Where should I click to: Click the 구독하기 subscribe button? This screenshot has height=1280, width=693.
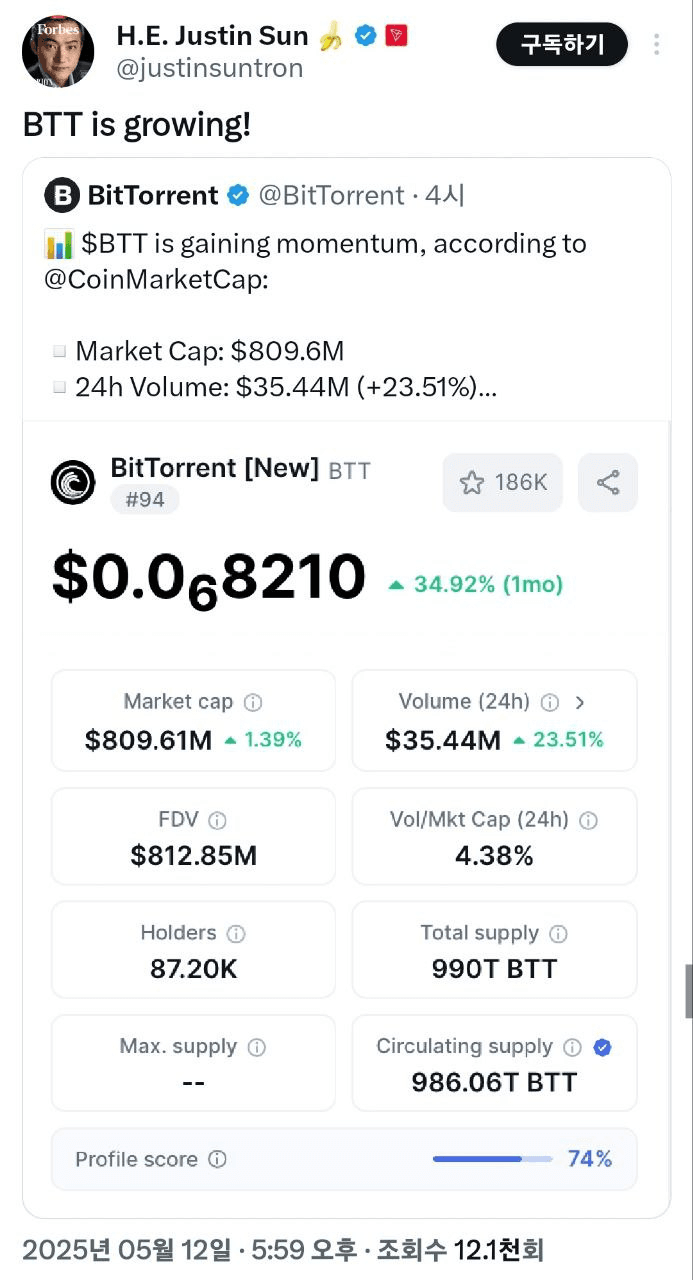pyautogui.click(x=563, y=44)
